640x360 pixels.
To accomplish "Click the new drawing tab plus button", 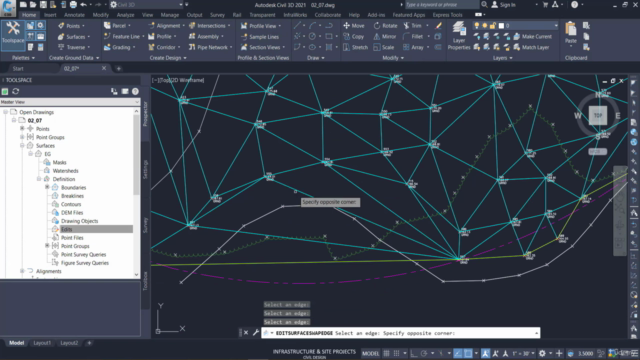I will pyautogui.click(x=118, y=69).
